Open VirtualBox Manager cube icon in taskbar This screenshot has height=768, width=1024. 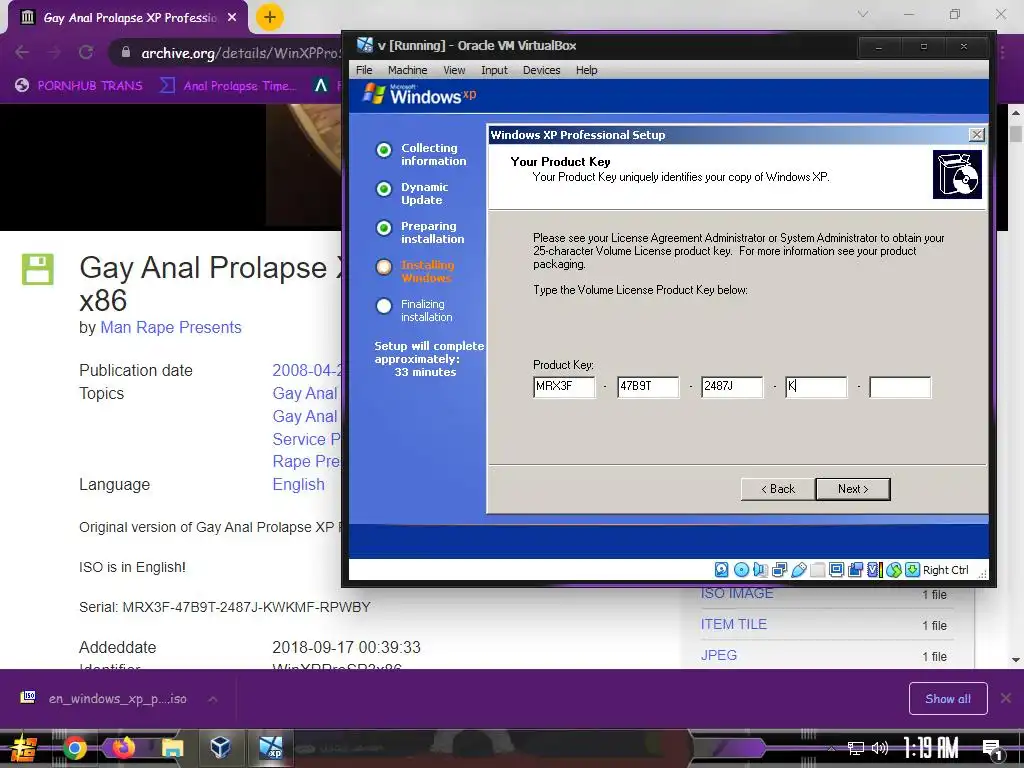point(221,747)
